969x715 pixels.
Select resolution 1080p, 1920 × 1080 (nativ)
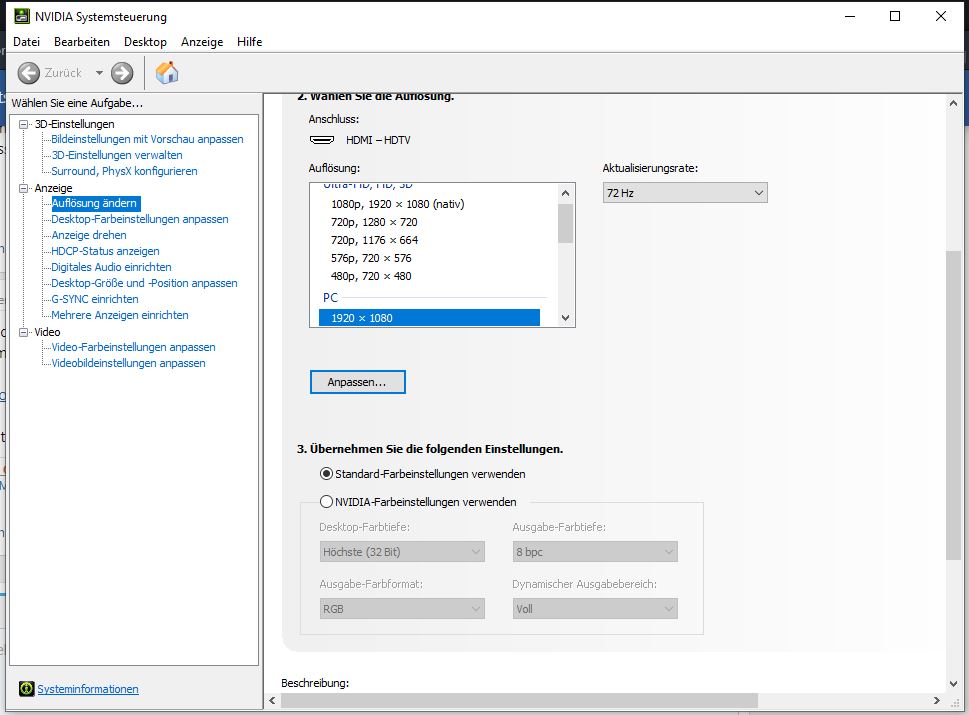pos(397,204)
